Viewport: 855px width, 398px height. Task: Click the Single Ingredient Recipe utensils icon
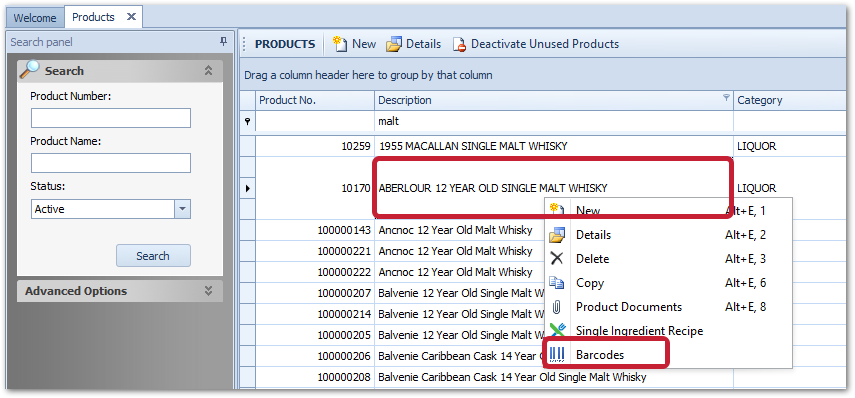[556, 330]
